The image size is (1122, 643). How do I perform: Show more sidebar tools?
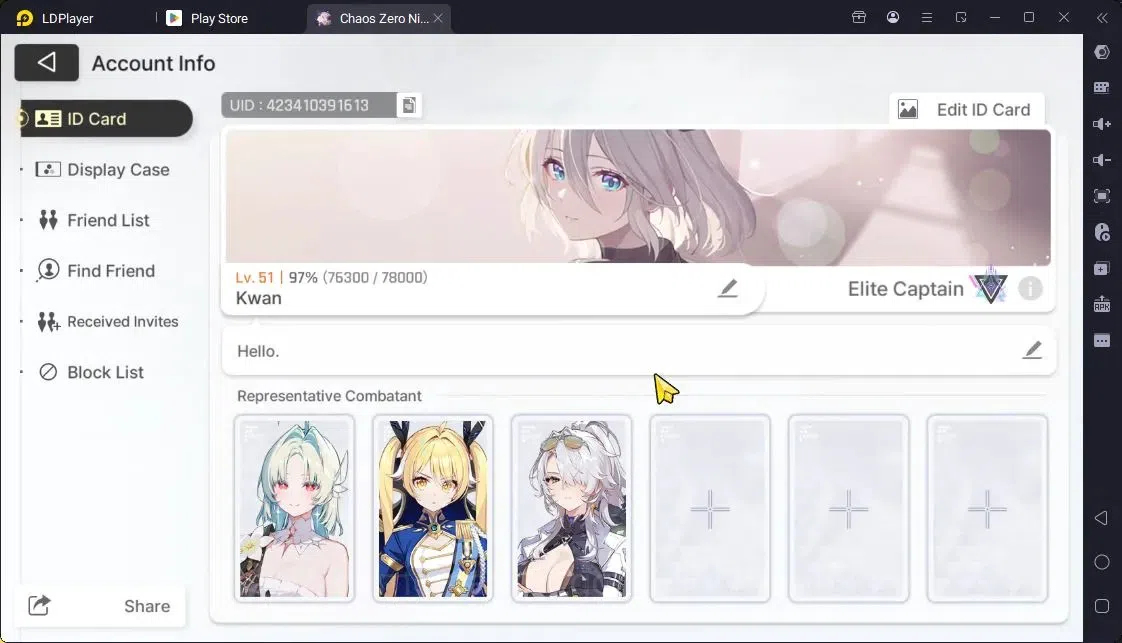(1102, 340)
